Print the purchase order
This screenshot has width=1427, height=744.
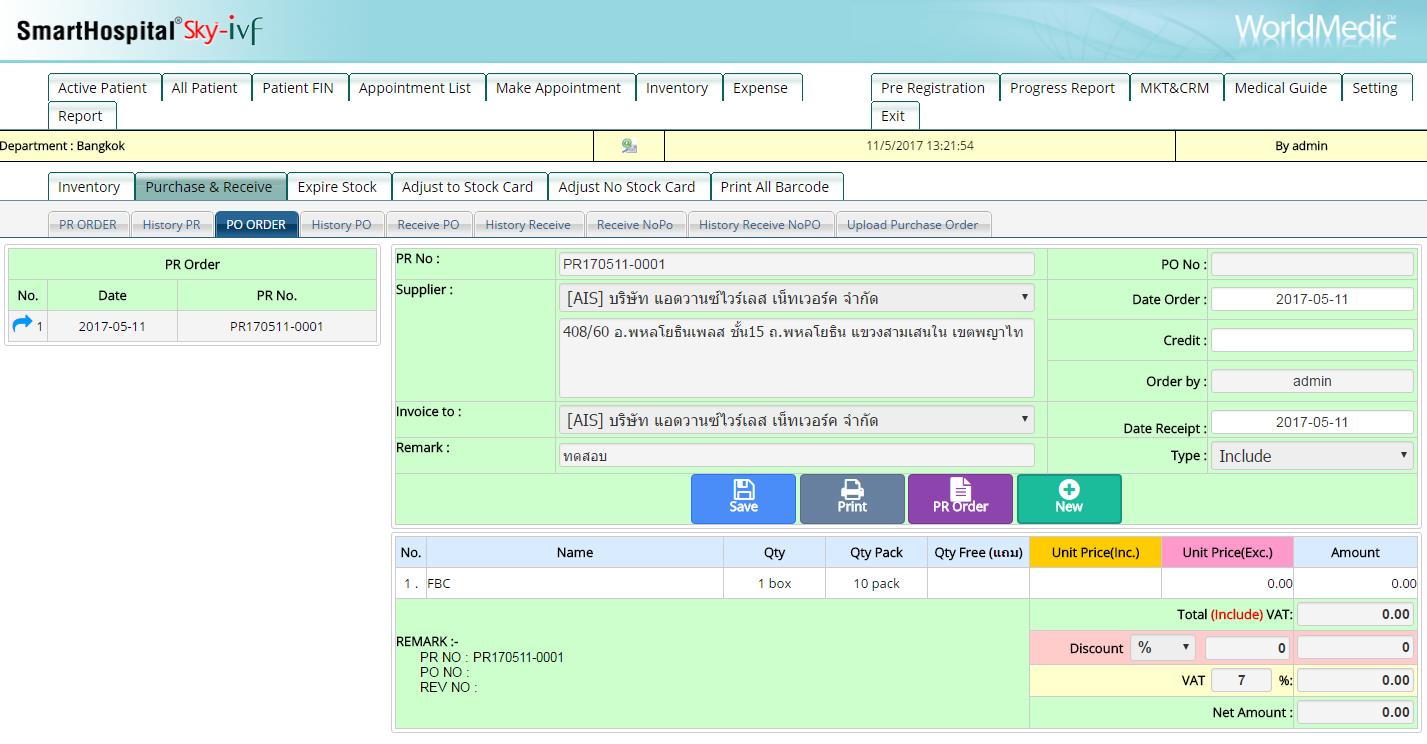pyautogui.click(x=852, y=498)
